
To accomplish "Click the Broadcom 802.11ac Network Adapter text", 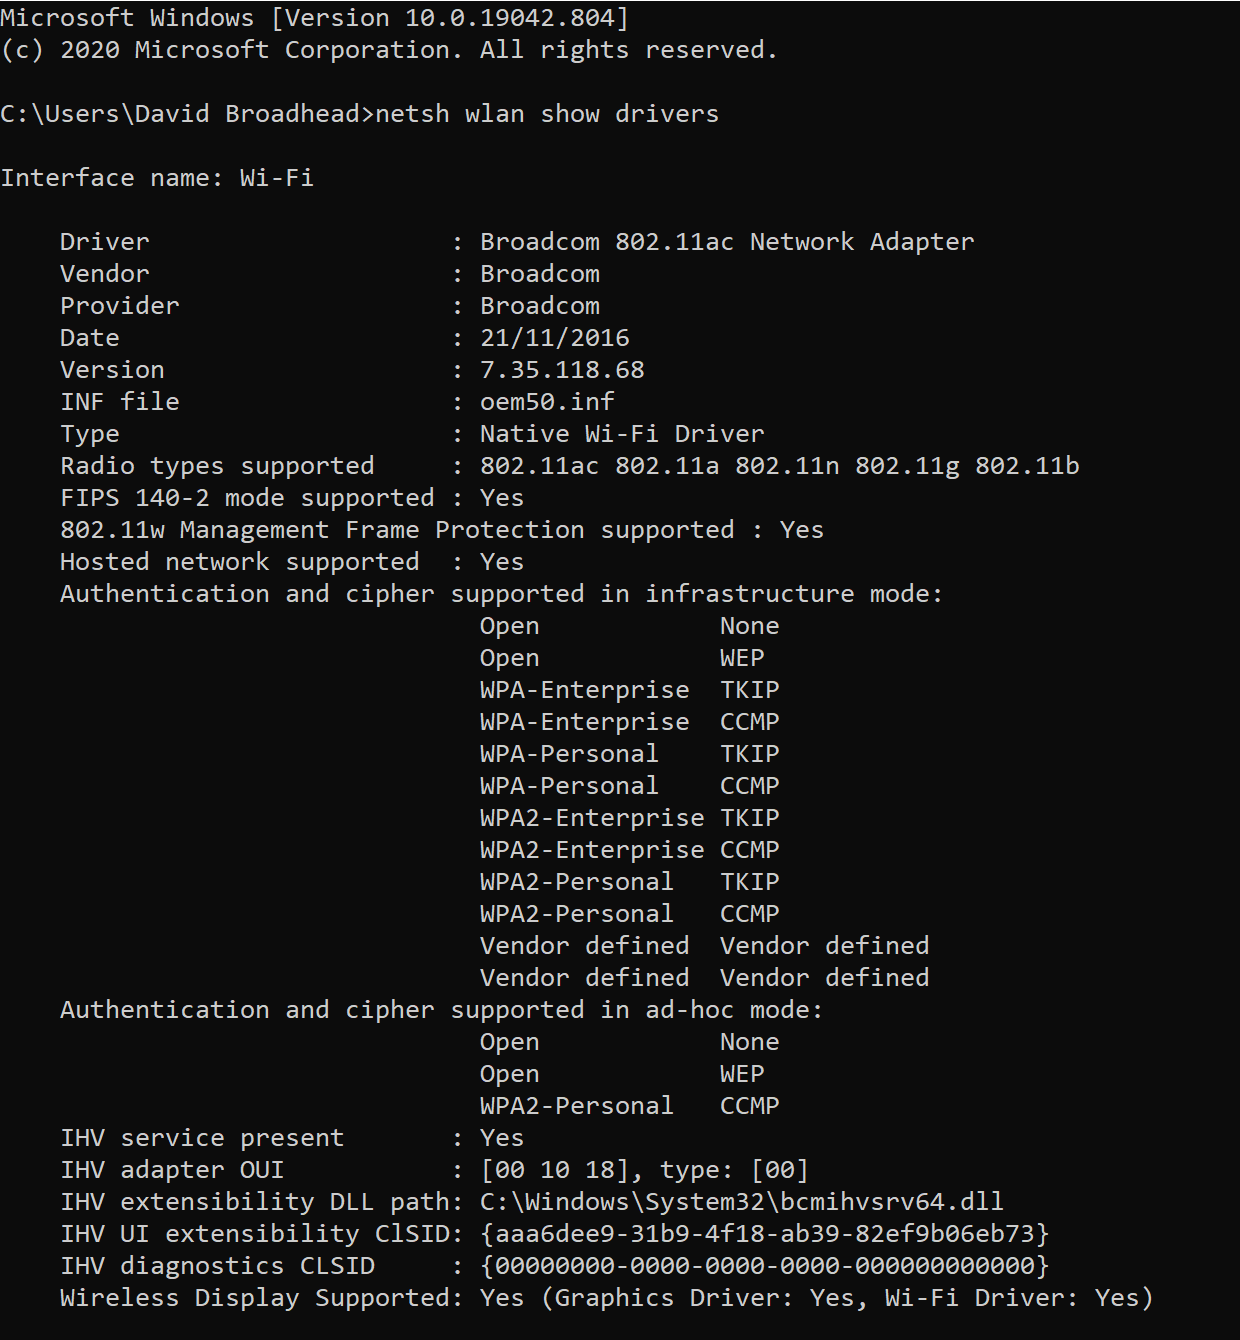I will (726, 242).
